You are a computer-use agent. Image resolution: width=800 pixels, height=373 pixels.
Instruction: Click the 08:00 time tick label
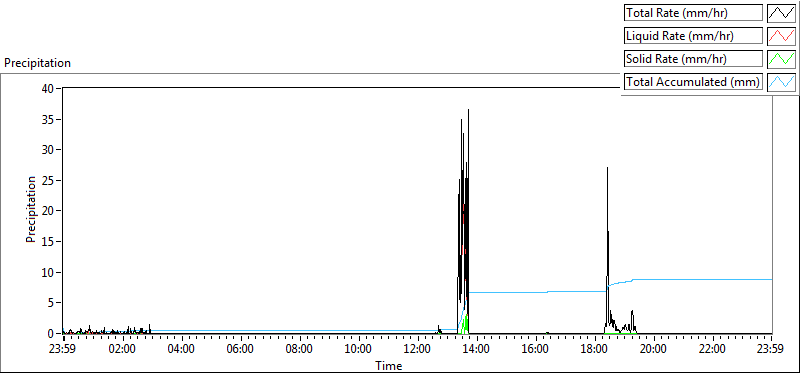(299, 350)
